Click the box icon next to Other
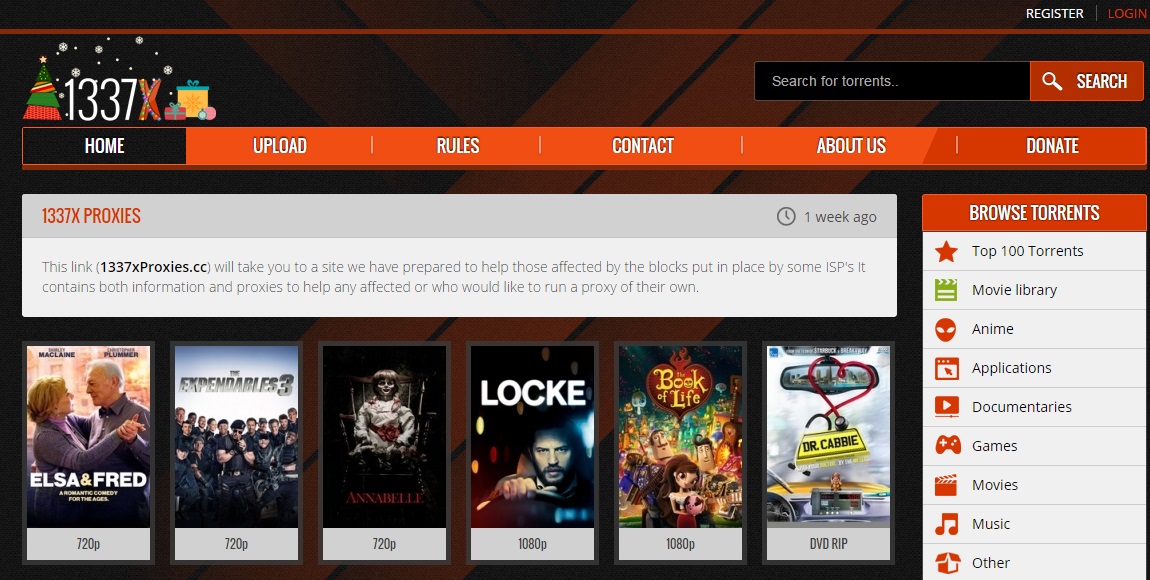1150x580 pixels. [x=946, y=563]
